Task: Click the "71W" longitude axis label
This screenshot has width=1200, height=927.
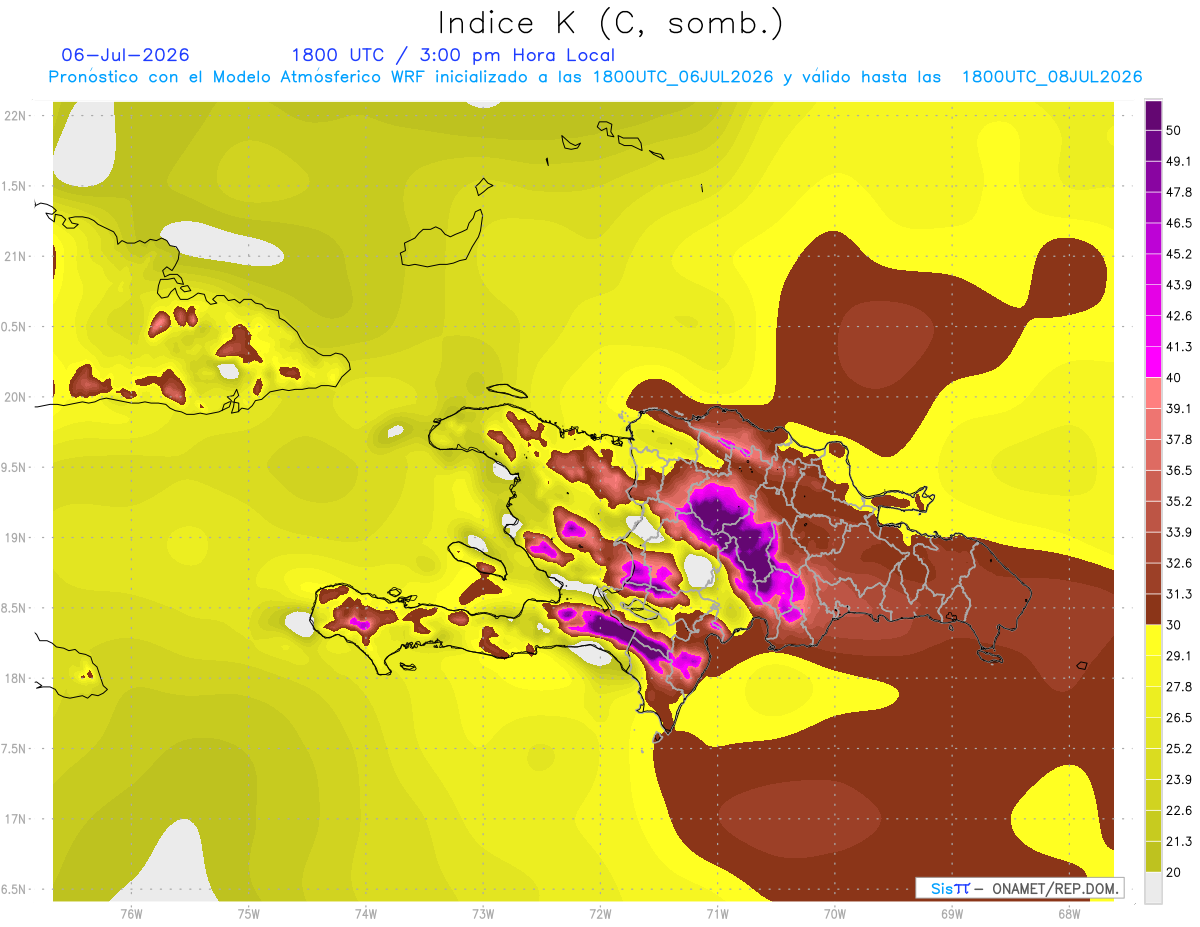Action: tap(718, 914)
